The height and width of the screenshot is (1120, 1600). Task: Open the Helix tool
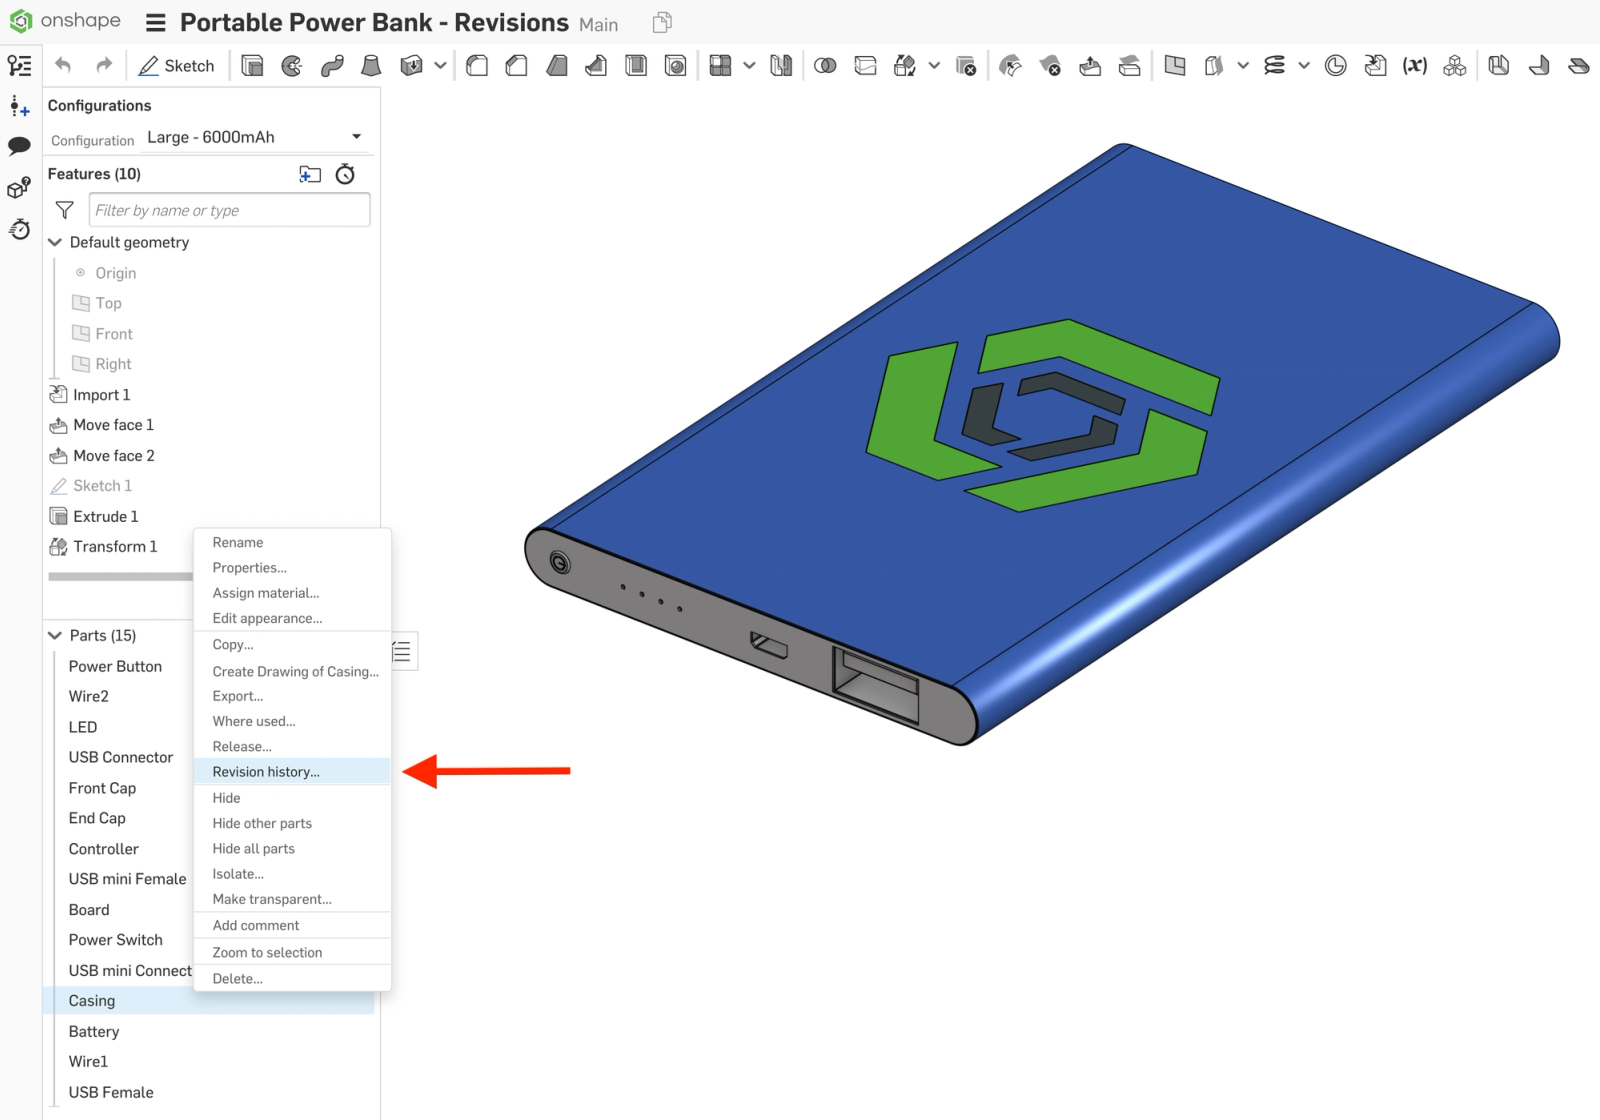[x=1274, y=66]
